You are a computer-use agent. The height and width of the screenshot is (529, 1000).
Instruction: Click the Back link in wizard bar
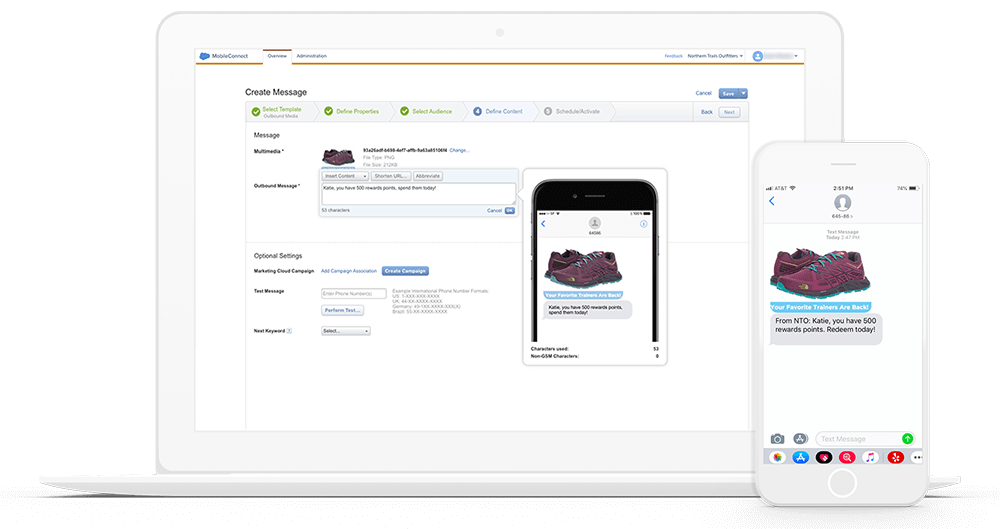[707, 112]
